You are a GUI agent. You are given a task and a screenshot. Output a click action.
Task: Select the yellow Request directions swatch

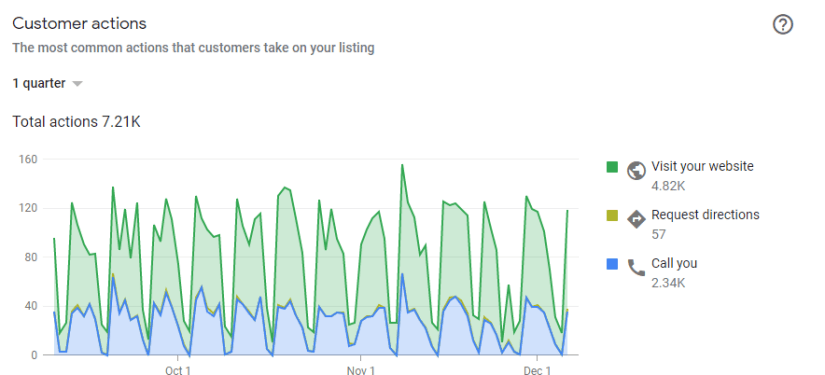612,215
